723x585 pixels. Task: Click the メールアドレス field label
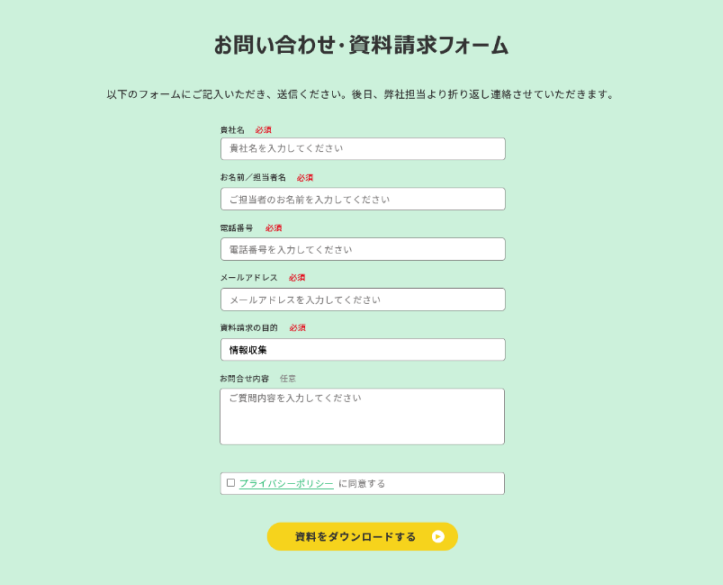(x=249, y=278)
